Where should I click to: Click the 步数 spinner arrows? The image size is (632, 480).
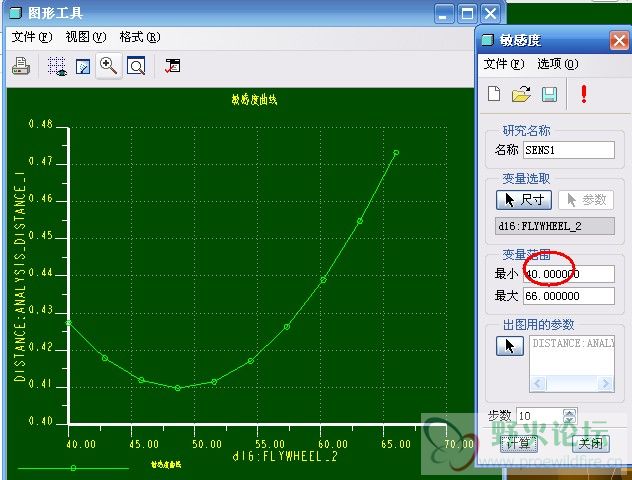570,414
